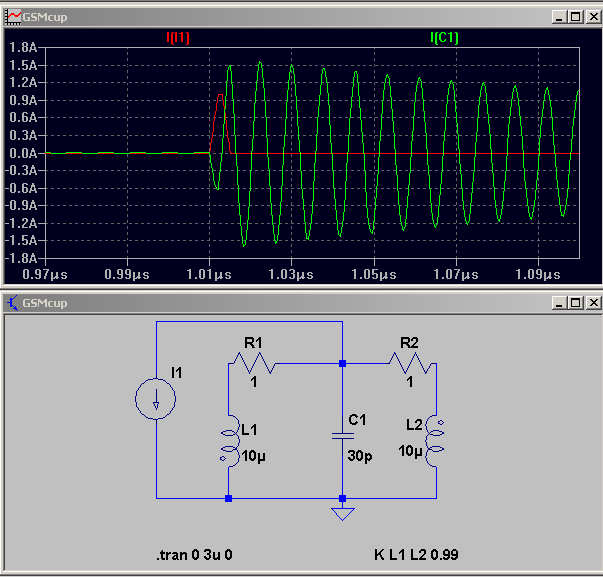The height and width of the screenshot is (578, 603).
Task: Click the R1 resistor symbol
Action: 252,363
